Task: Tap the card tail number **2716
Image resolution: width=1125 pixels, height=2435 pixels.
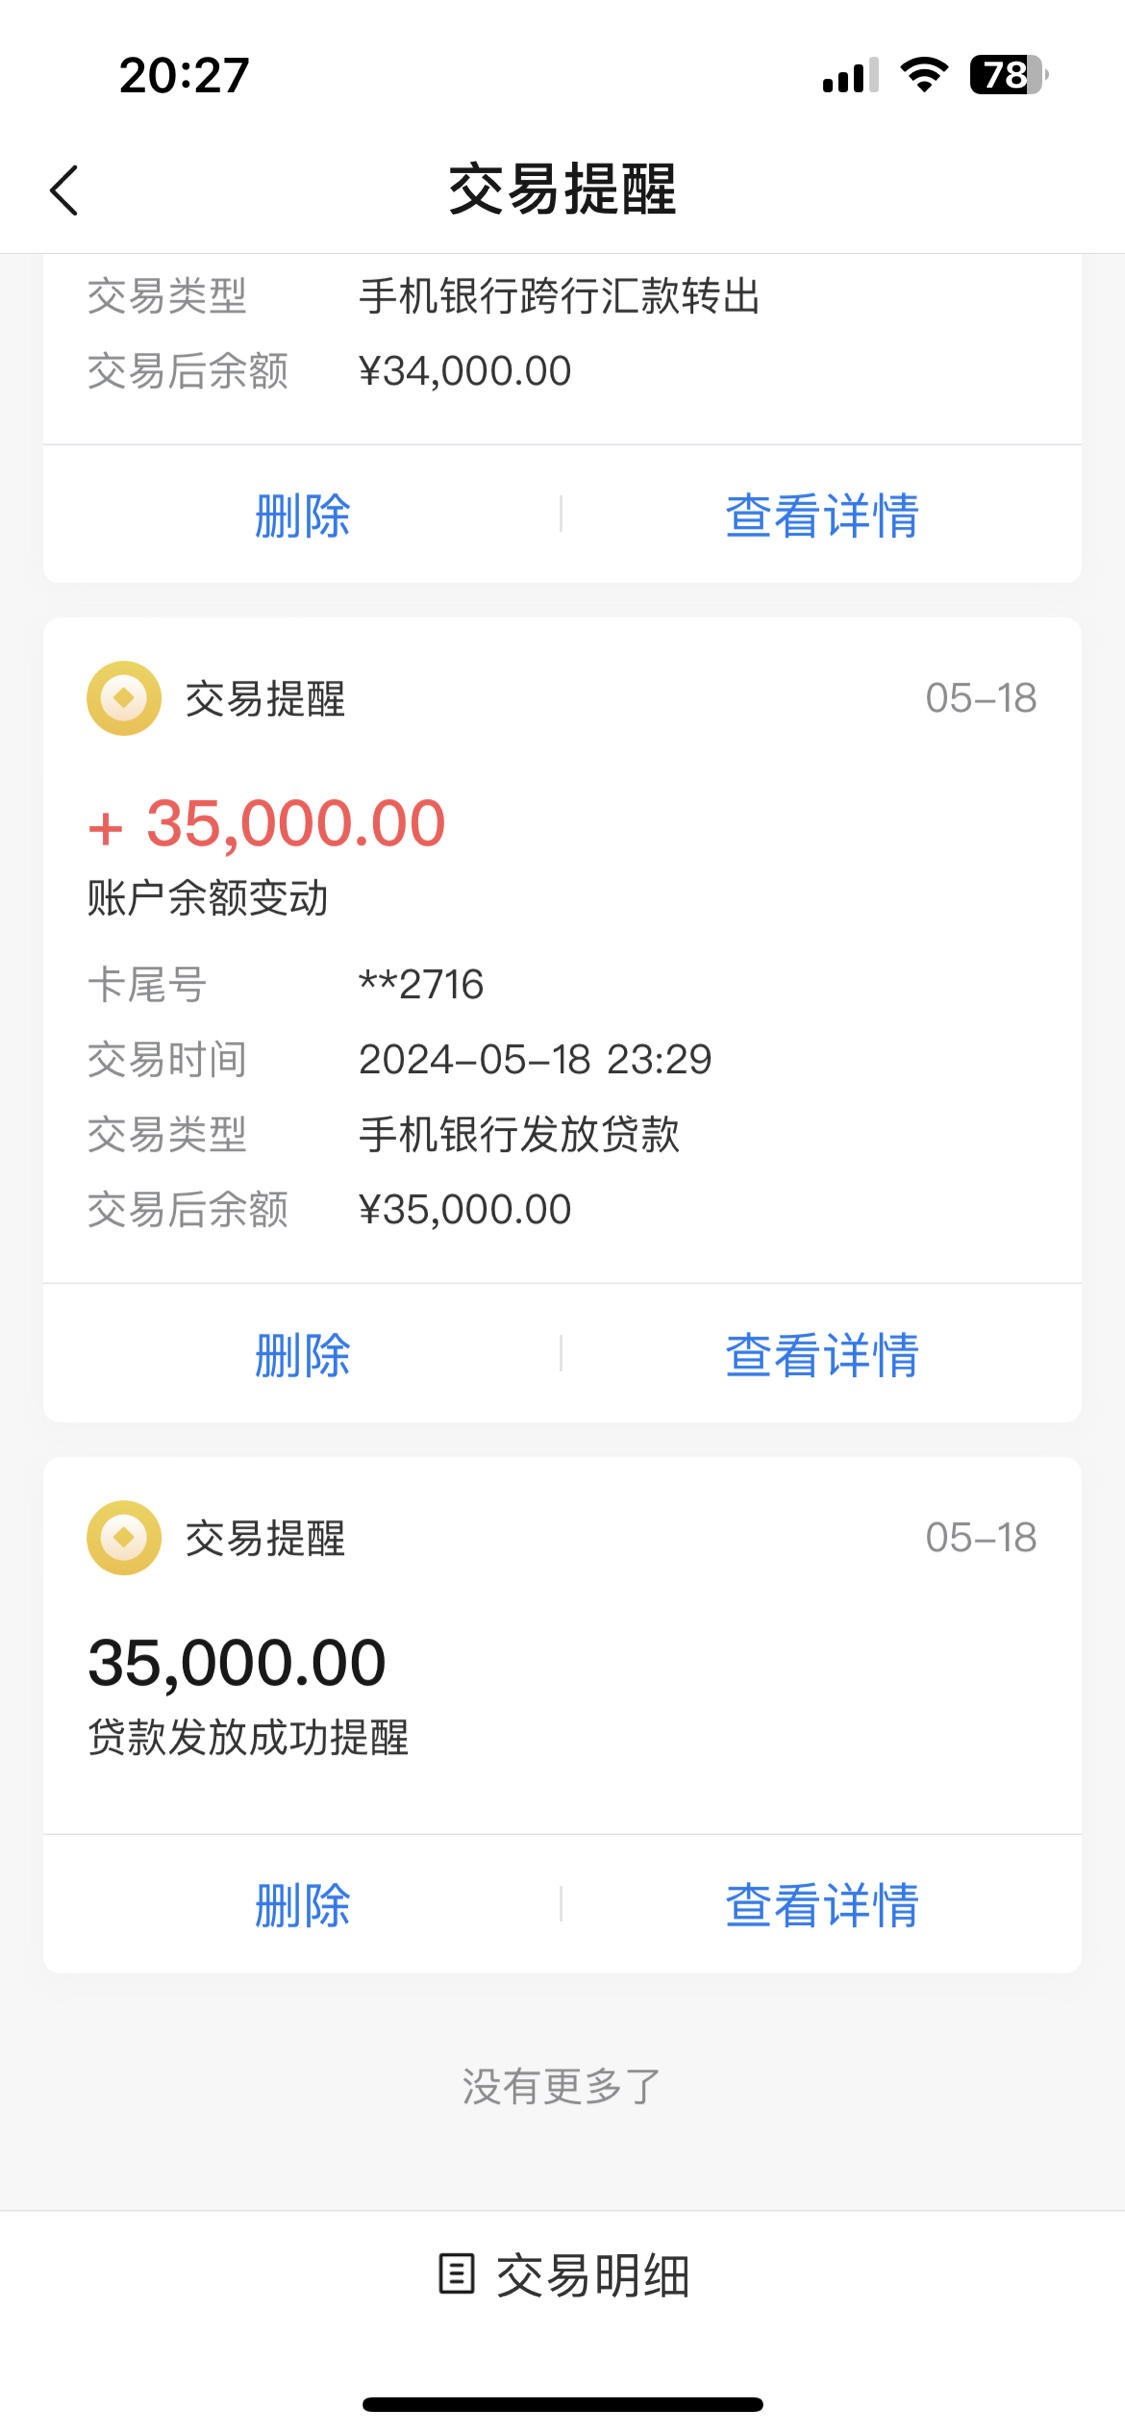Action: 421,985
